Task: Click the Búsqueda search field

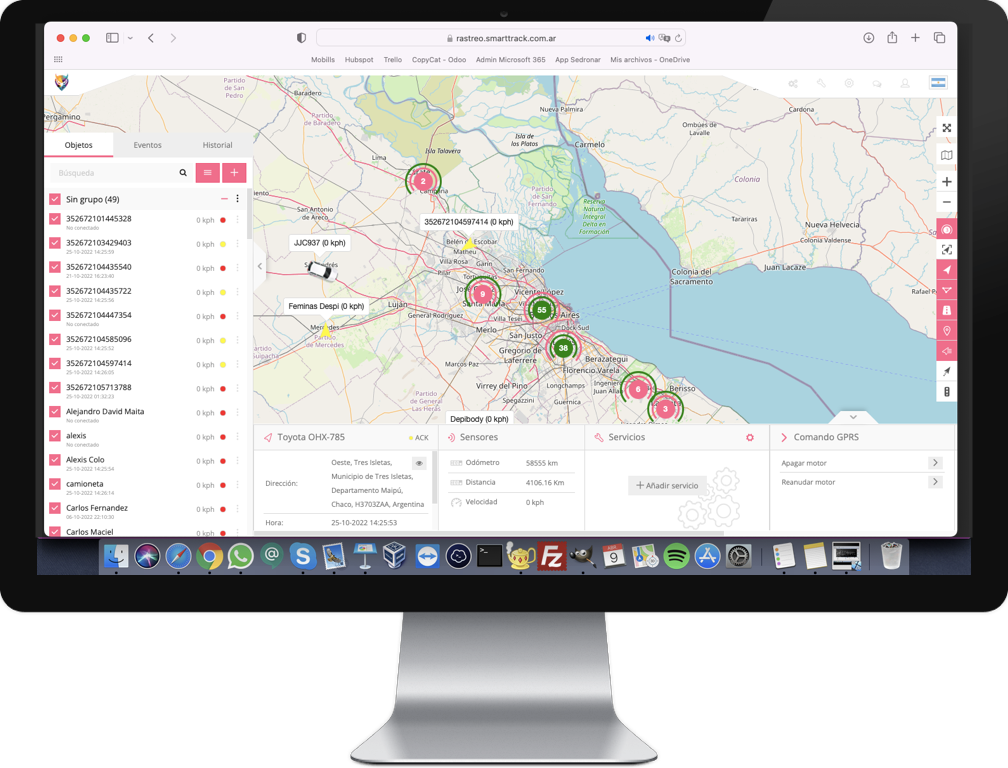Action: (x=110, y=172)
